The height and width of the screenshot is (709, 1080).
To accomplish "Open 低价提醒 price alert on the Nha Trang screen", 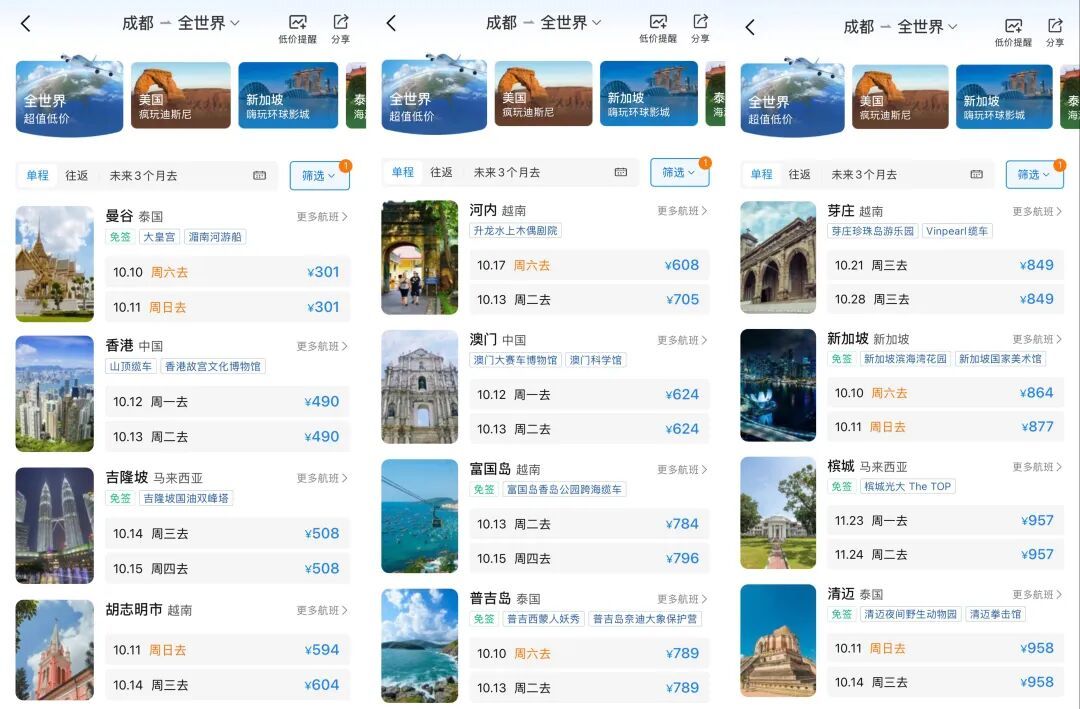I will (x=1013, y=32).
